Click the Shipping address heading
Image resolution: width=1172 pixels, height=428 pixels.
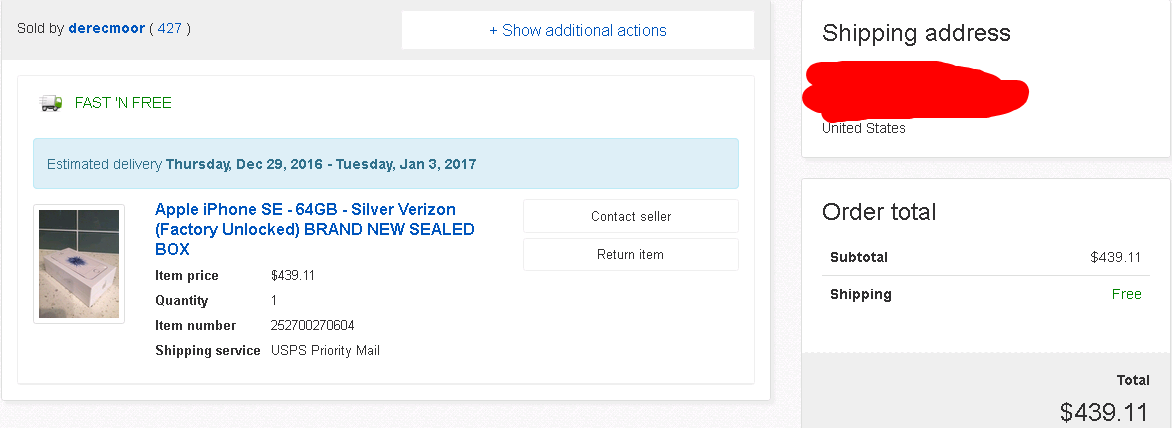(916, 33)
